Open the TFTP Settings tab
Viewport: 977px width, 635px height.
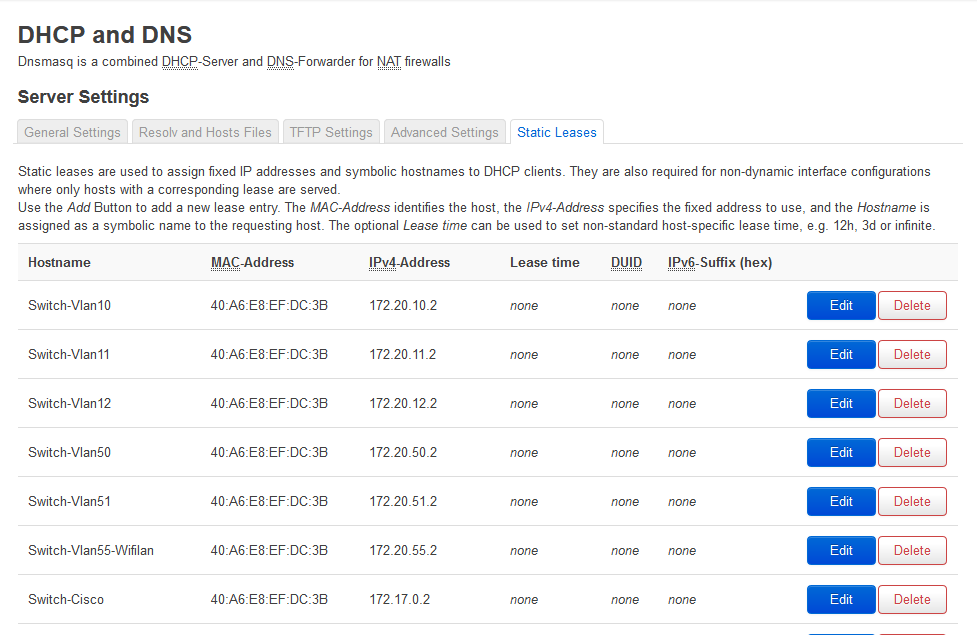click(x=330, y=131)
